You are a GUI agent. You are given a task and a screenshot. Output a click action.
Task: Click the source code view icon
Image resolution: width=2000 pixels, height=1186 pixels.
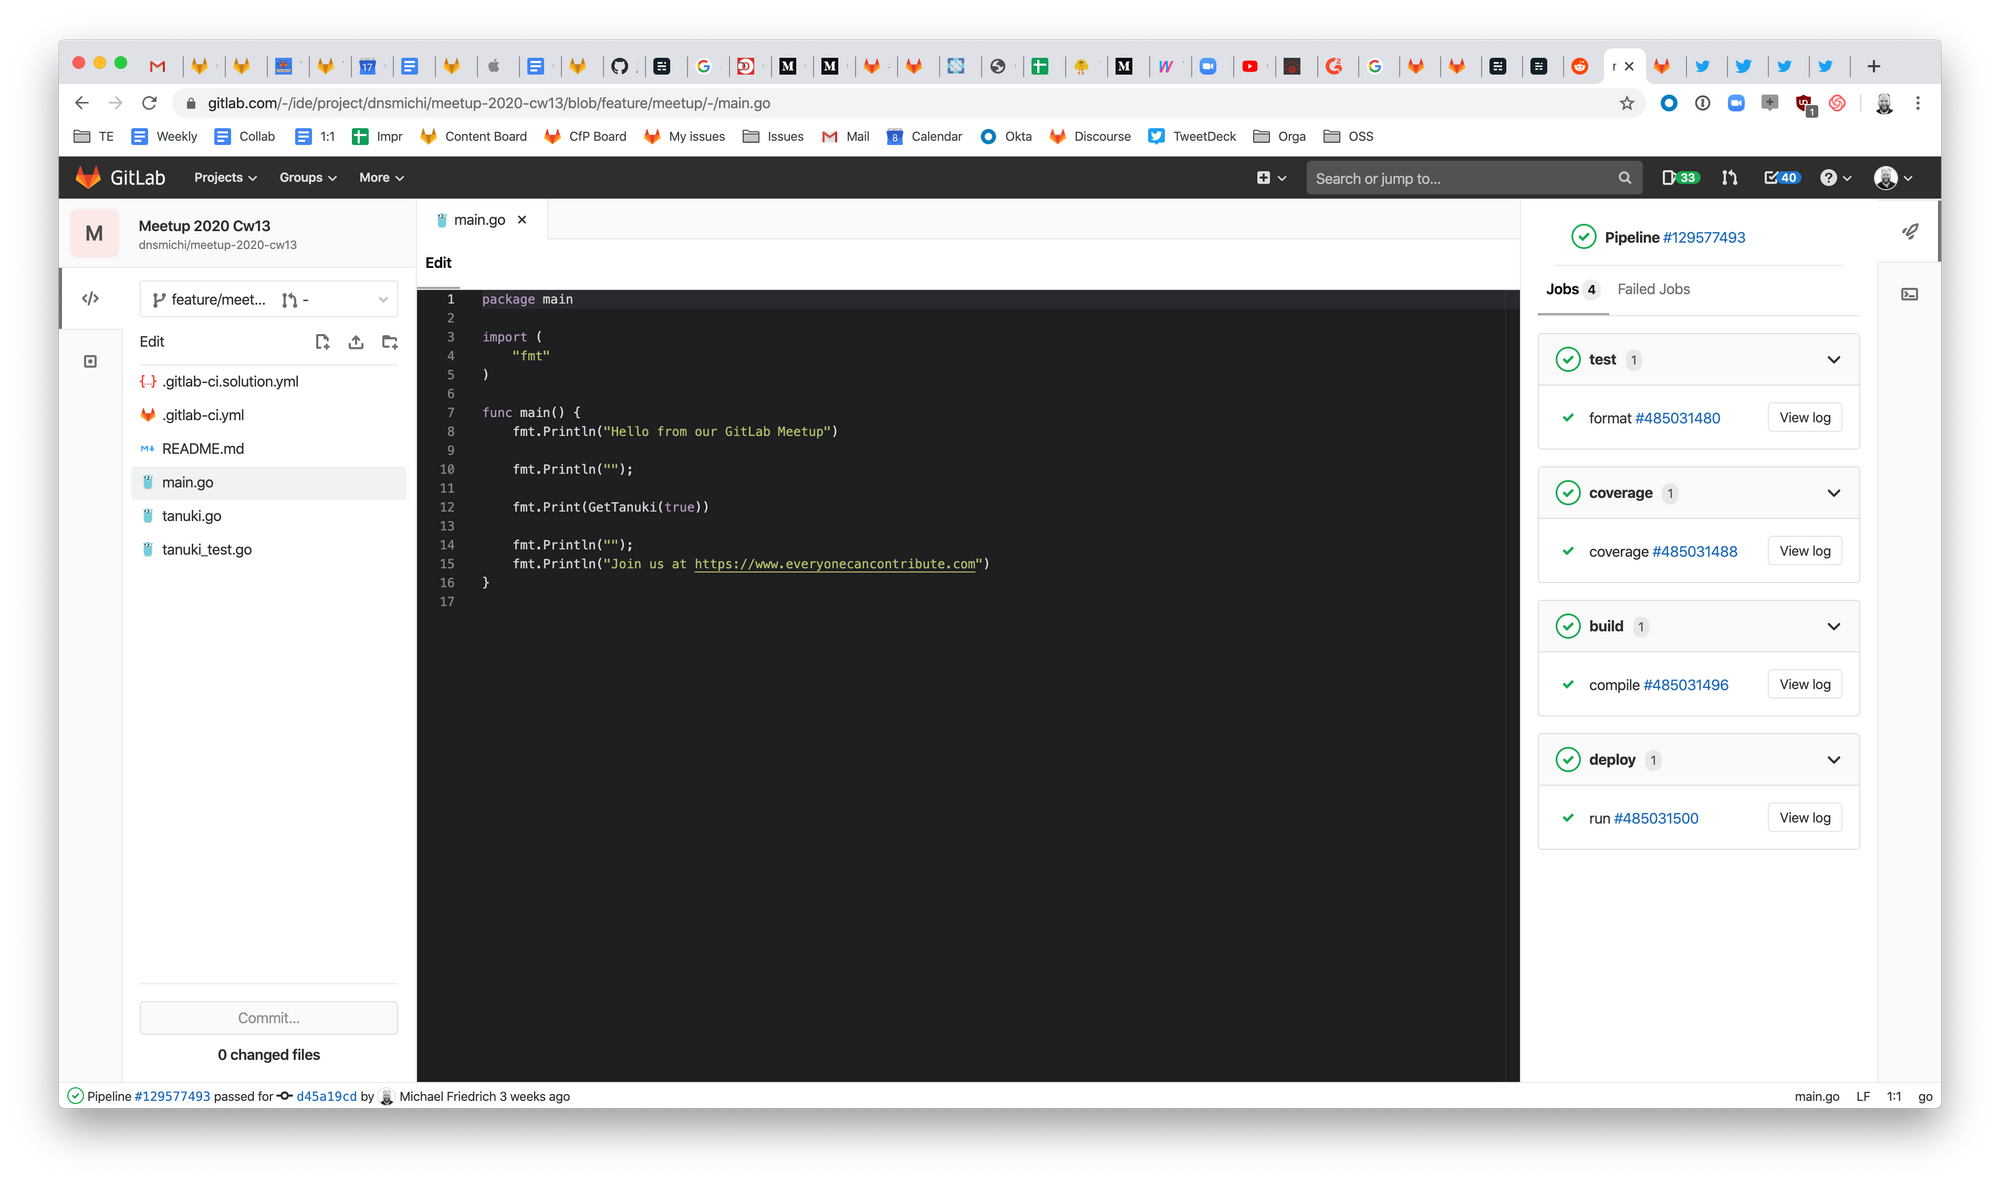pyautogui.click(x=90, y=298)
